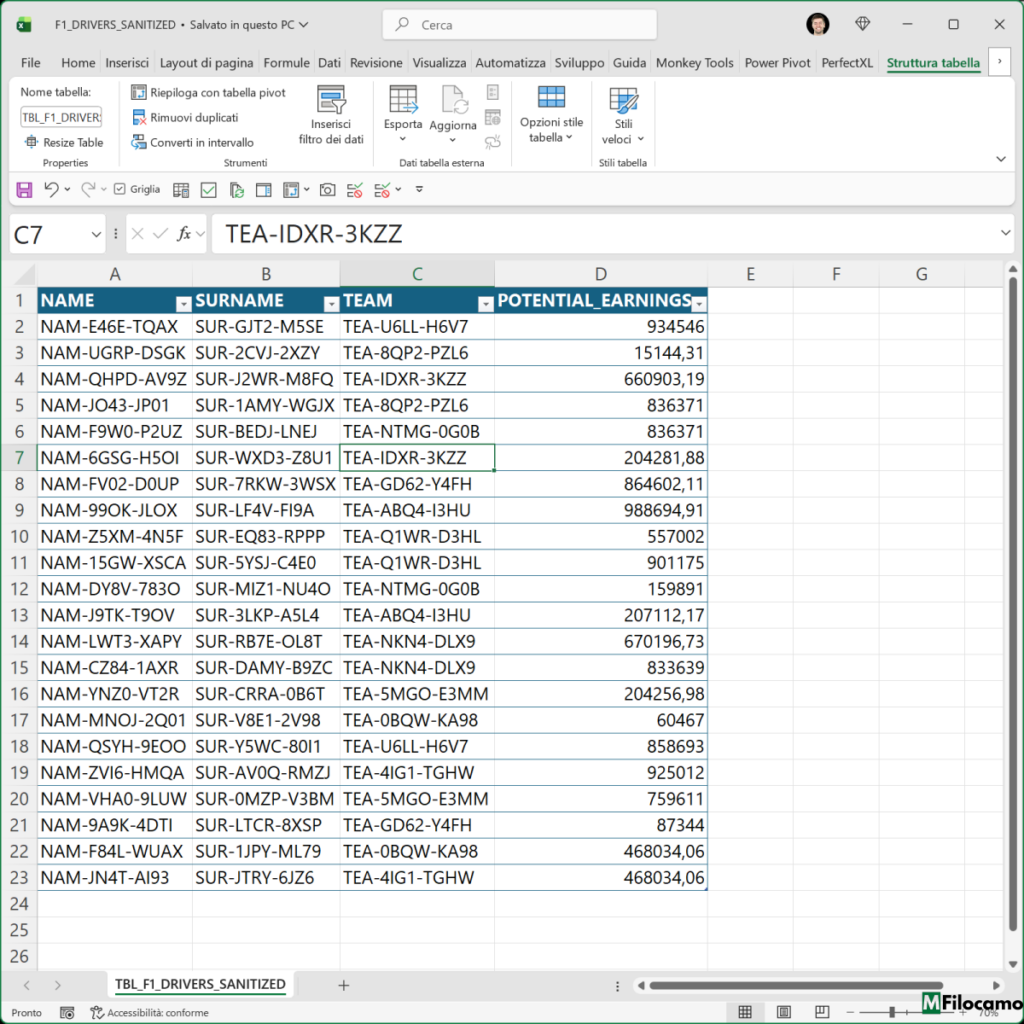The width and height of the screenshot is (1024, 1024).
Task: Click the Save icon in quick access toolbar
Action: [x=24, y=190]
